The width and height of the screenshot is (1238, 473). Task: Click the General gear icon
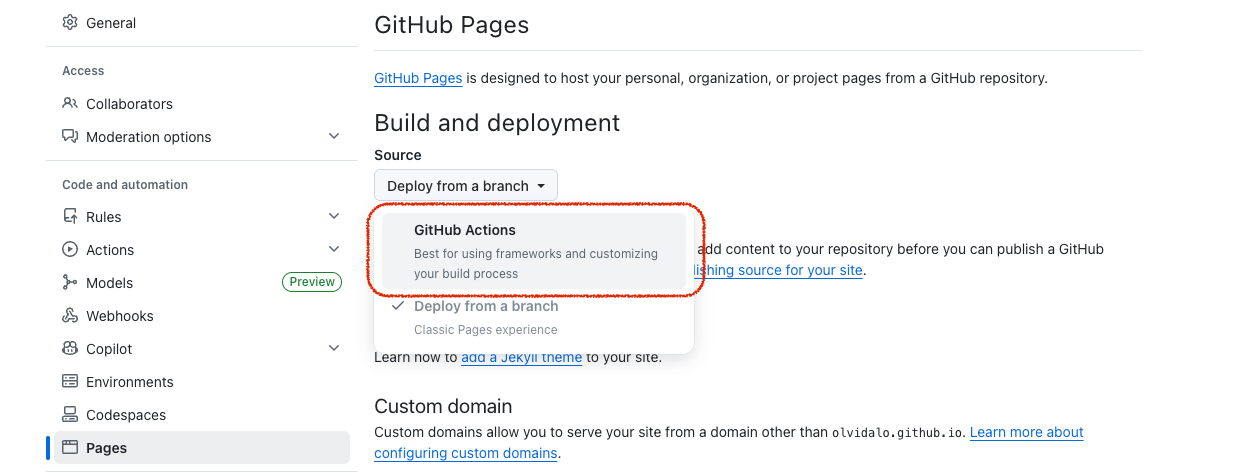point(70,23)
